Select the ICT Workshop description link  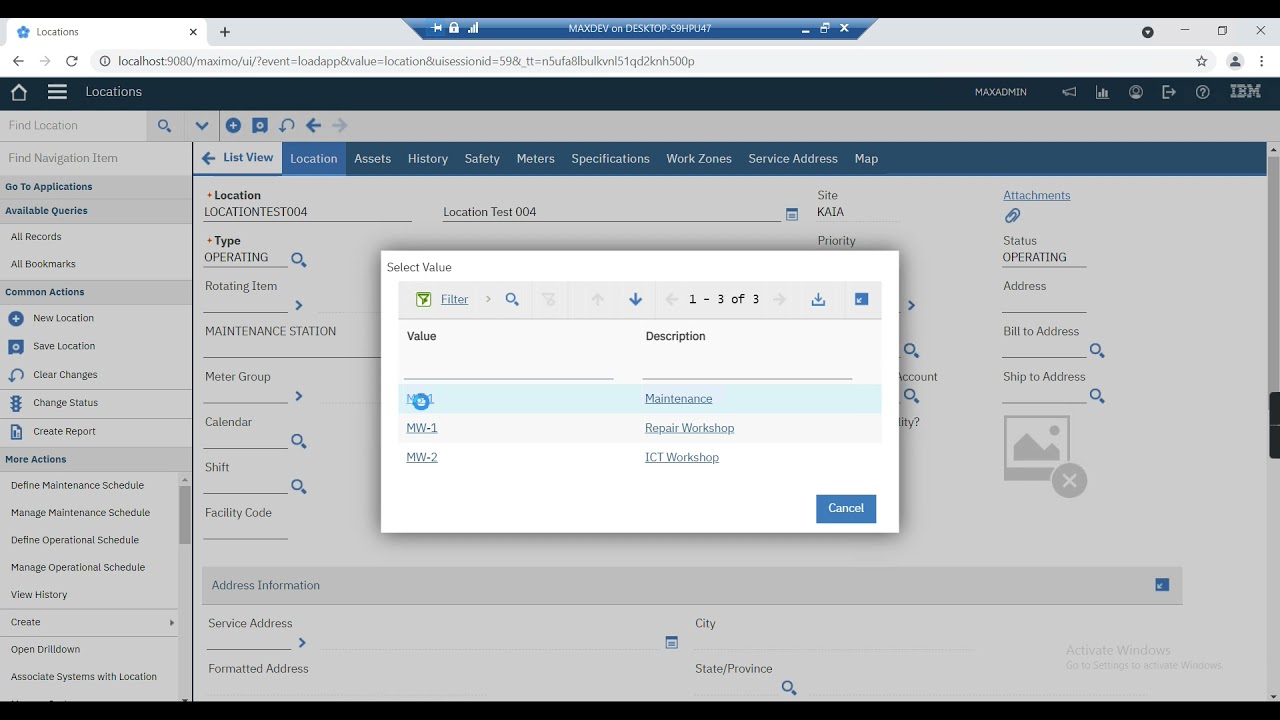(x=682, y=457)
